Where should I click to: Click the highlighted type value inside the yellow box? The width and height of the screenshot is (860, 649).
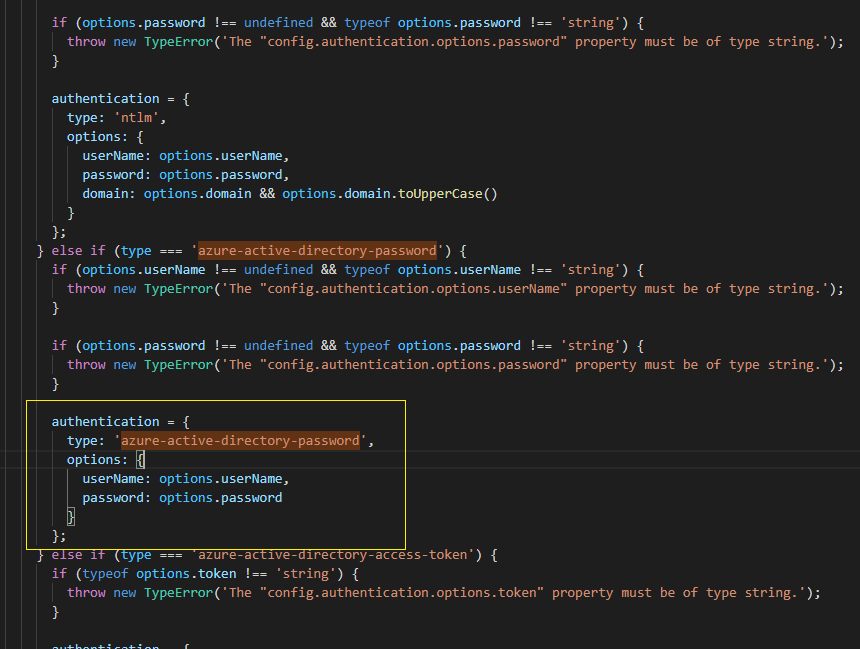coord(240,440)
